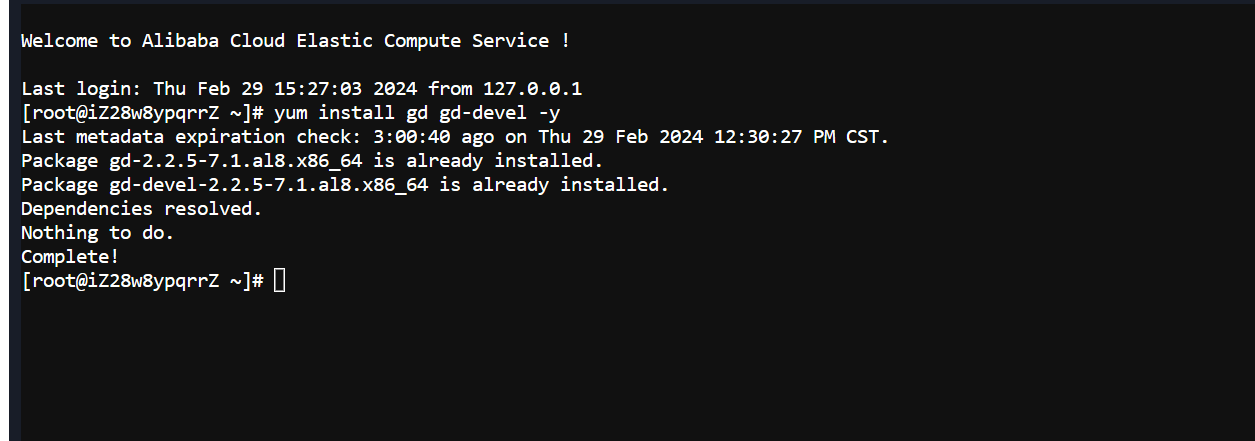The width and height of the screenshot is (1255, 441).
Task: Click the "gd-2.2.5-7.1.al8.x86_64" package name
Action: tap(235, 161)
